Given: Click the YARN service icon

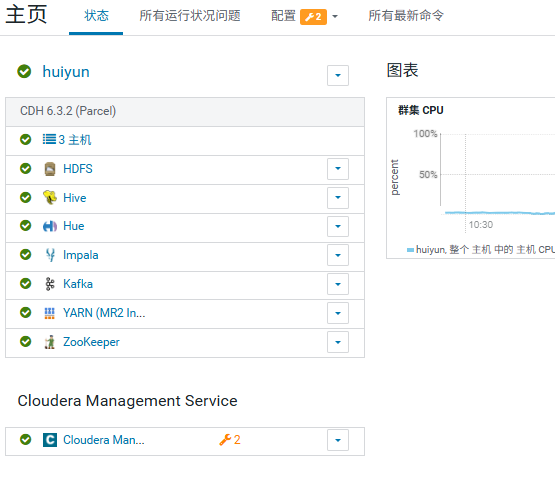Looking at the screenshot, I should [x=50, y=313].
